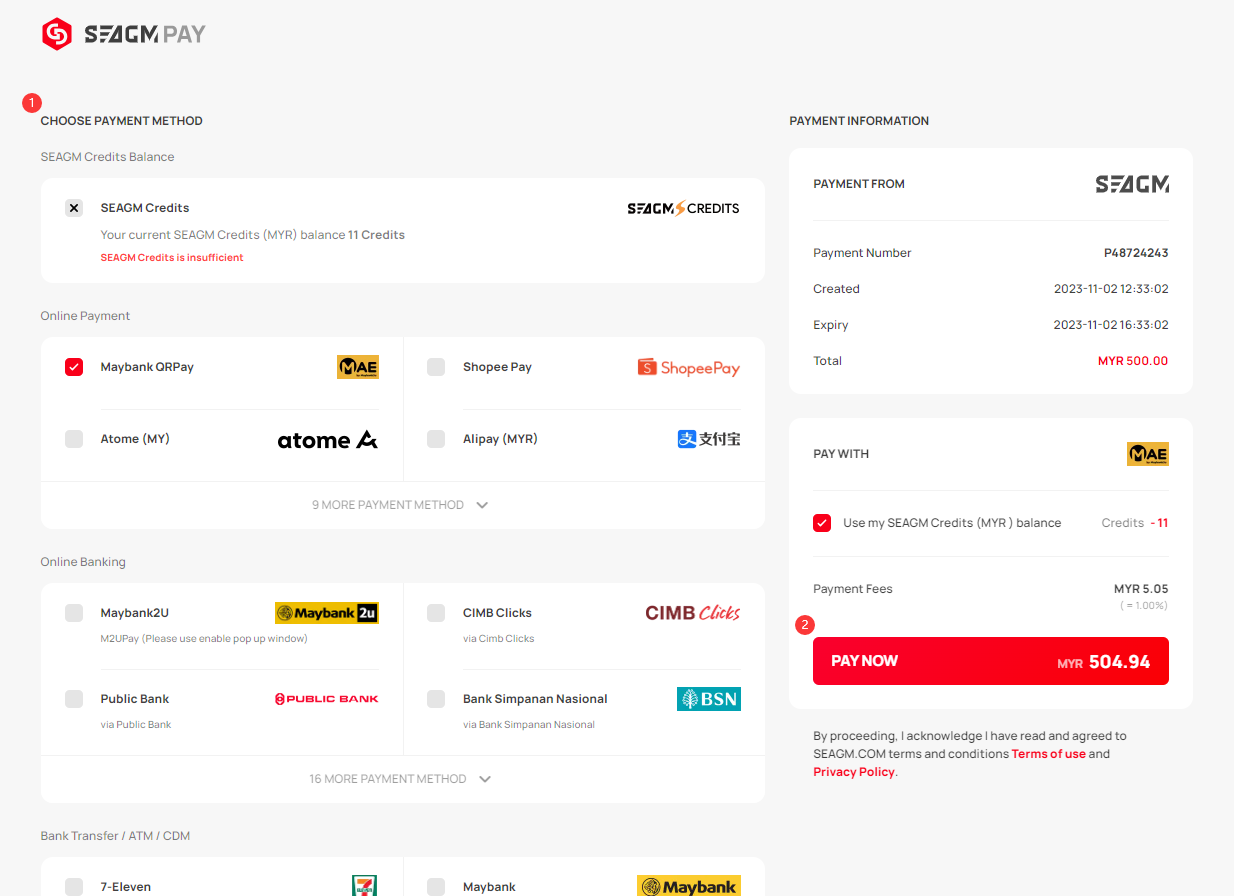Click the Maybank QRPay label
1234x896 pixels.
(147, 367)
